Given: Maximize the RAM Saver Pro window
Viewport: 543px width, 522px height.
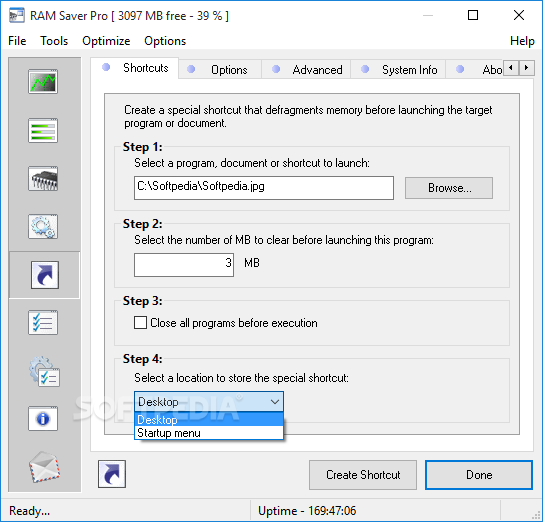Looking at the screenshot, I should coord(473,15).
